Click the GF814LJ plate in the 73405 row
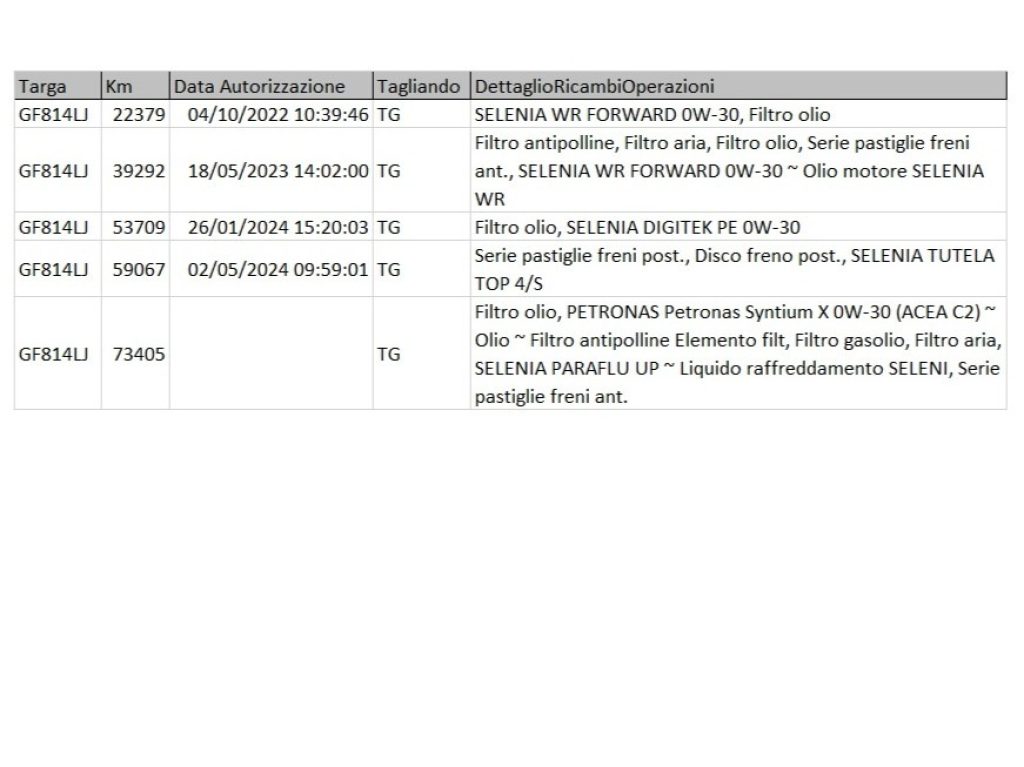This screenshot has height=767, width=1024. (57, 353)
